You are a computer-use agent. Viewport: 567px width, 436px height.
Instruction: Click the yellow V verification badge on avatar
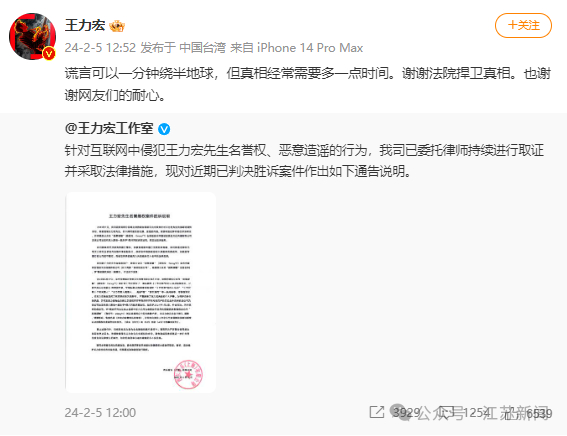(x=49, y=54)
